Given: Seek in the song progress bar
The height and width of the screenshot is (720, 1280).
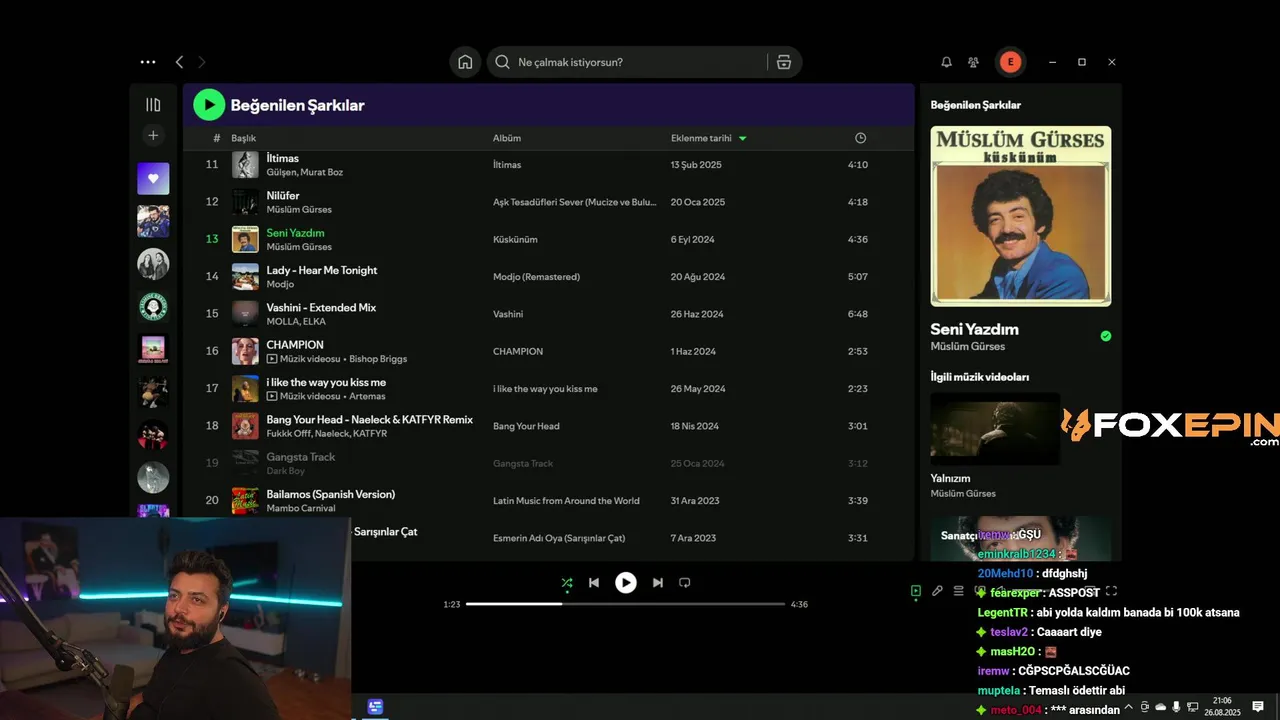Looking at the screenshot, I should point(625,604).
